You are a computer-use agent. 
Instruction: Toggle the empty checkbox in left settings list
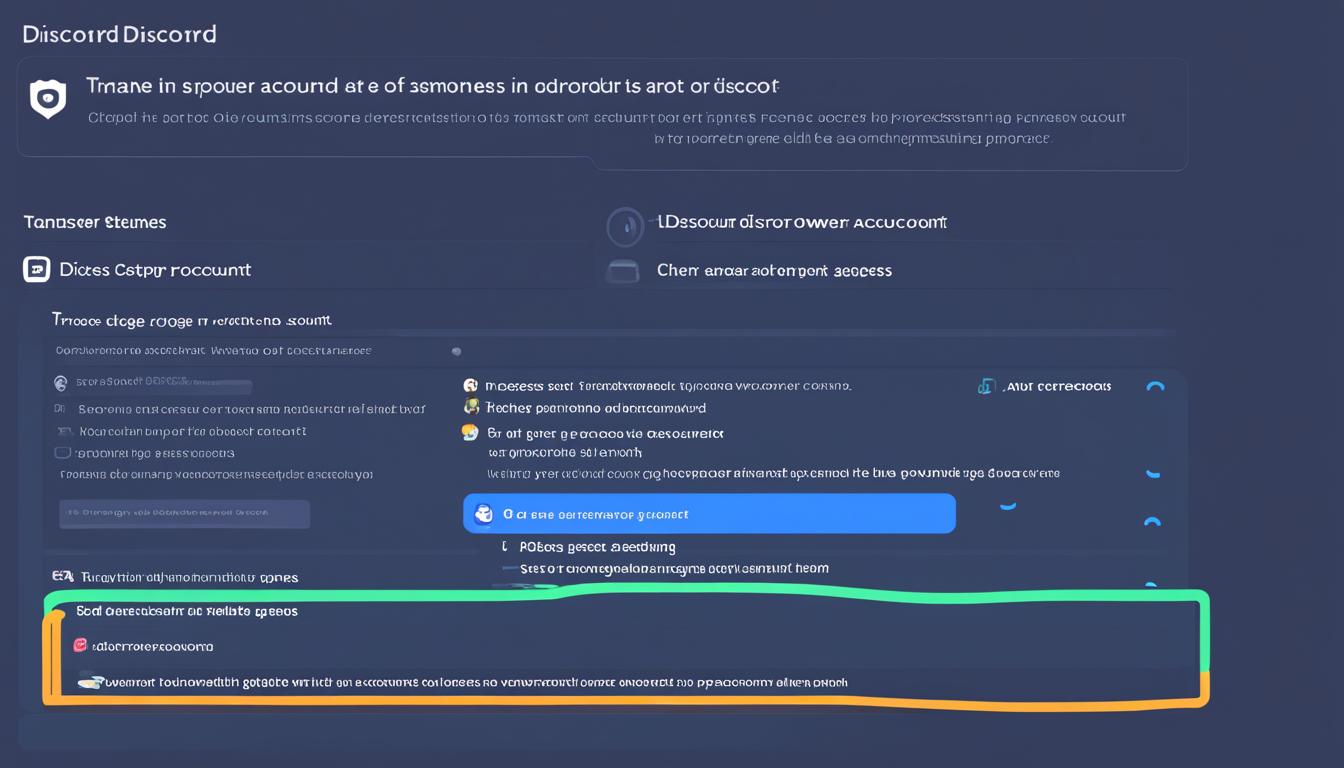coord(62,453)
